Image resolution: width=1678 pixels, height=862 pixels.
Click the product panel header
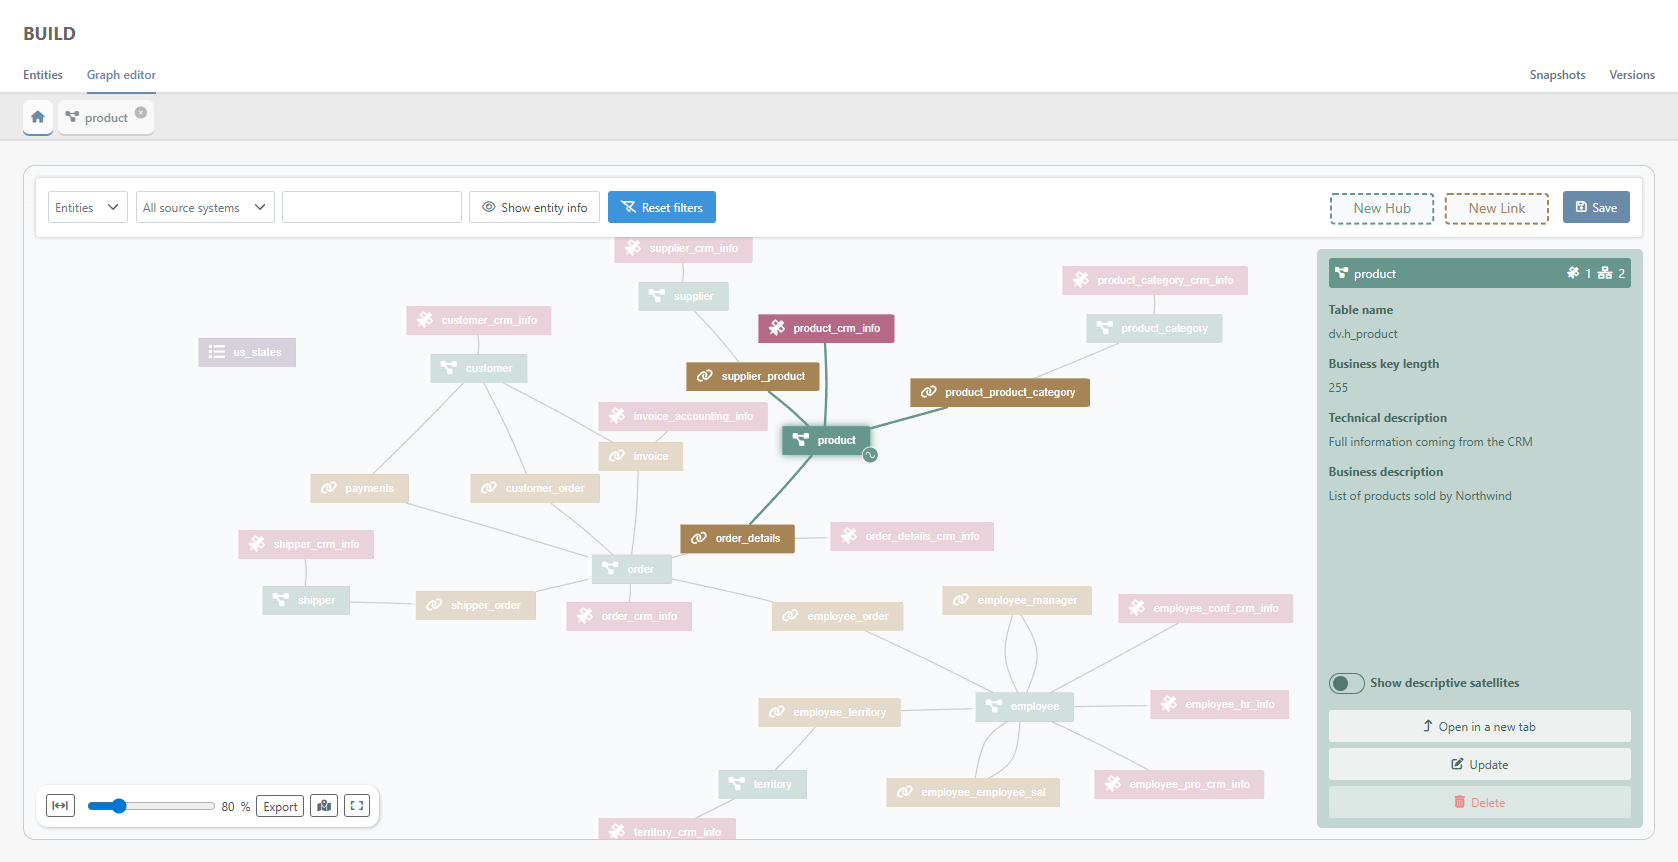click(x=1479, y=273)
